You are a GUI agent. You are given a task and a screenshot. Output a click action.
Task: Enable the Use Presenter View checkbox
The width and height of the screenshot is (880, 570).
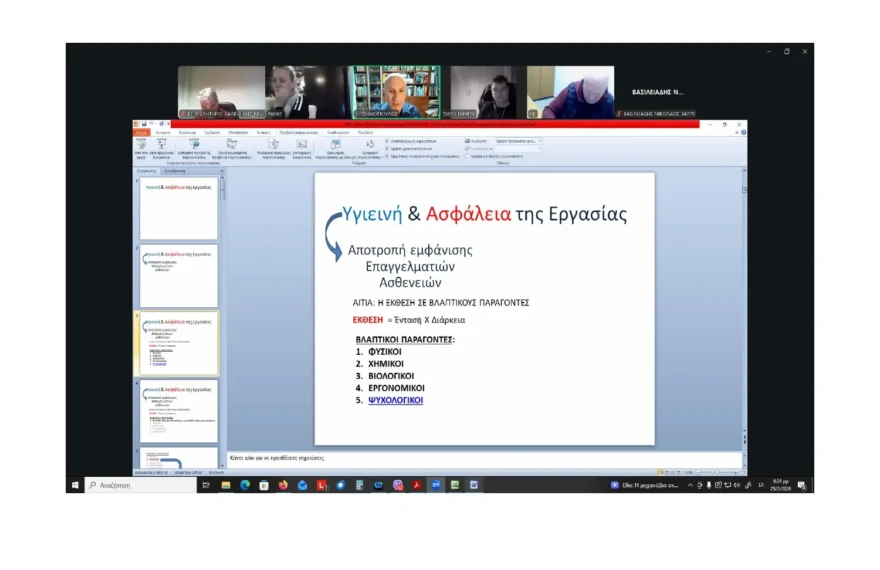(467, 155)
